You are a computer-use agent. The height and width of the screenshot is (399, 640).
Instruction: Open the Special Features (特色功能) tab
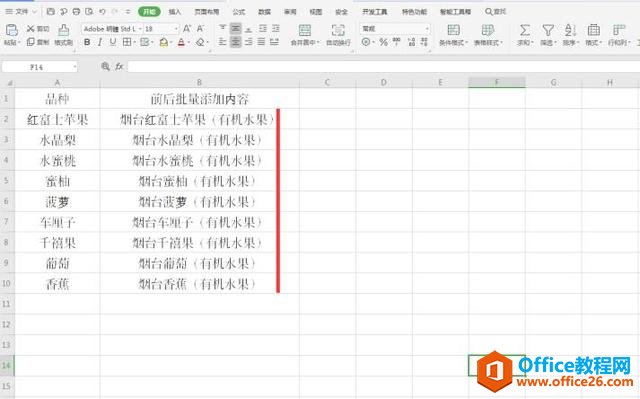(x=414, y=12)
